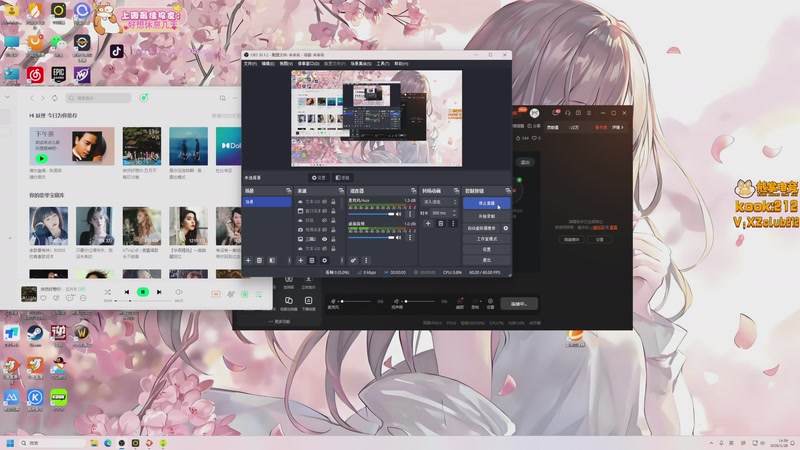Open volume speaker icon in music player bar
Viewport: 800px width, 450px height.
tap(179, 292)
